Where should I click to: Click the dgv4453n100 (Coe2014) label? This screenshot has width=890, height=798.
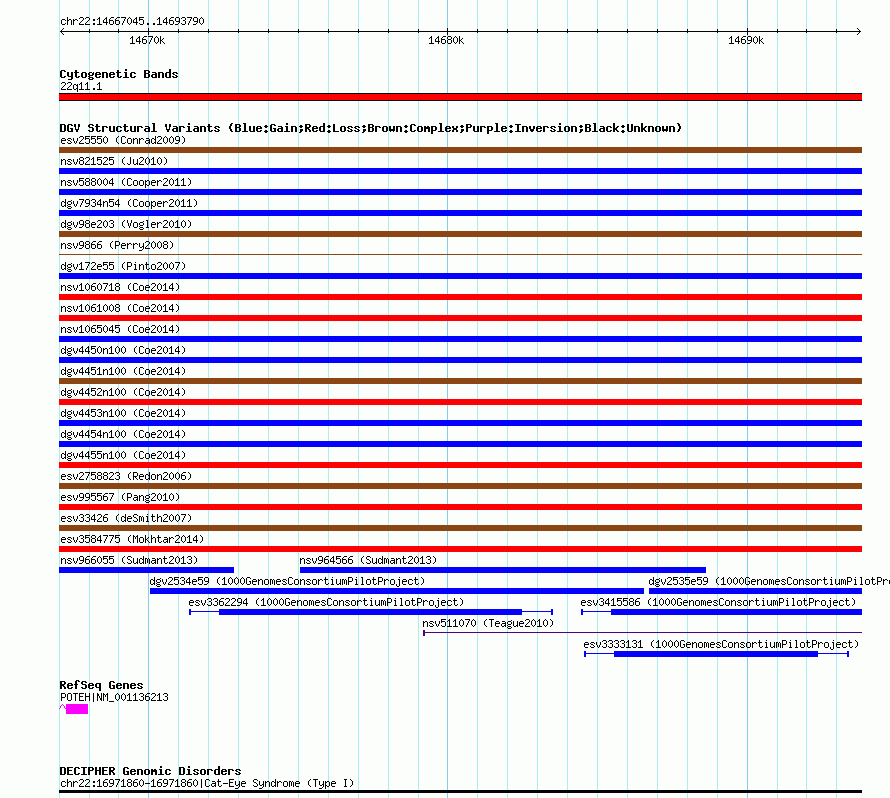click(x=123, y=413)
